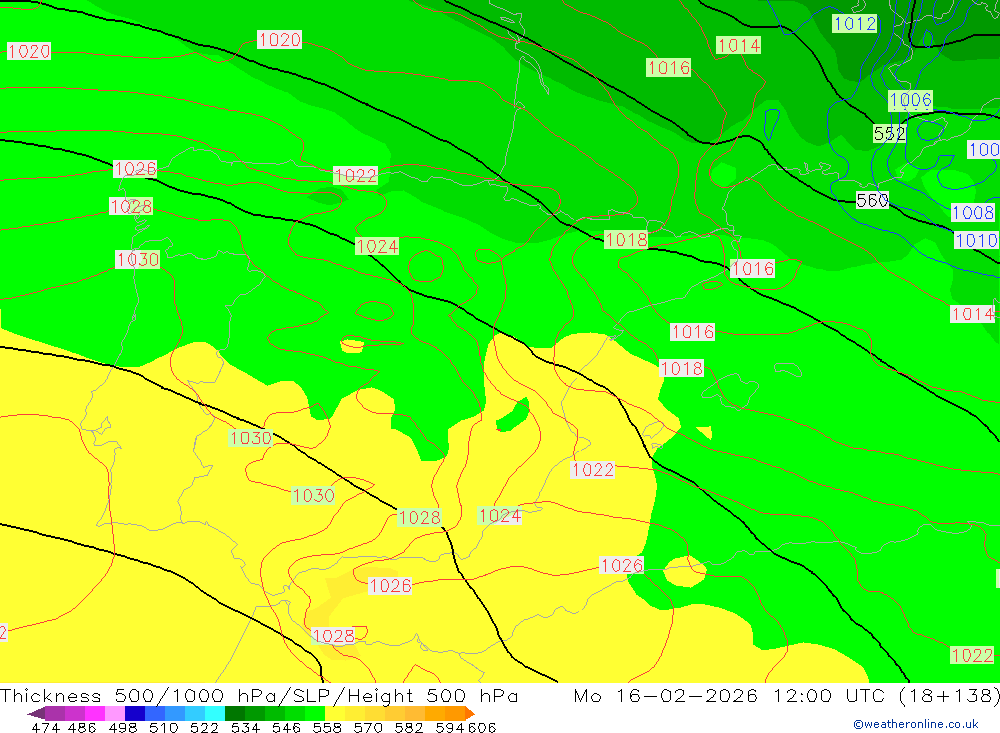Click the 546 legend value
The width and height of the screenshot is (1000, 733).
pos(286,727)
